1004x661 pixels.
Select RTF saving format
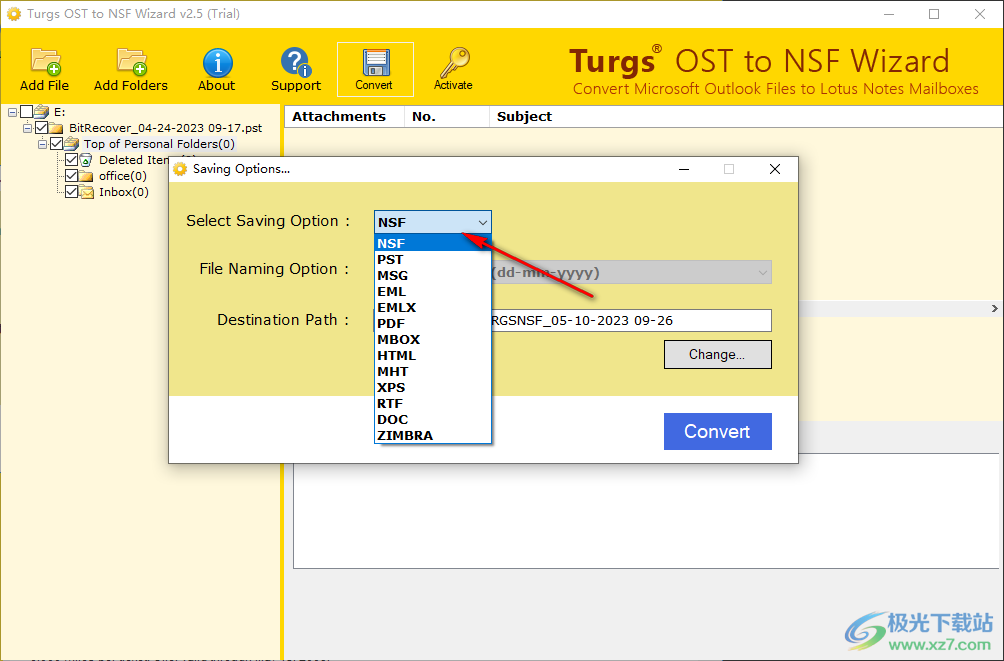click(433, 404)
